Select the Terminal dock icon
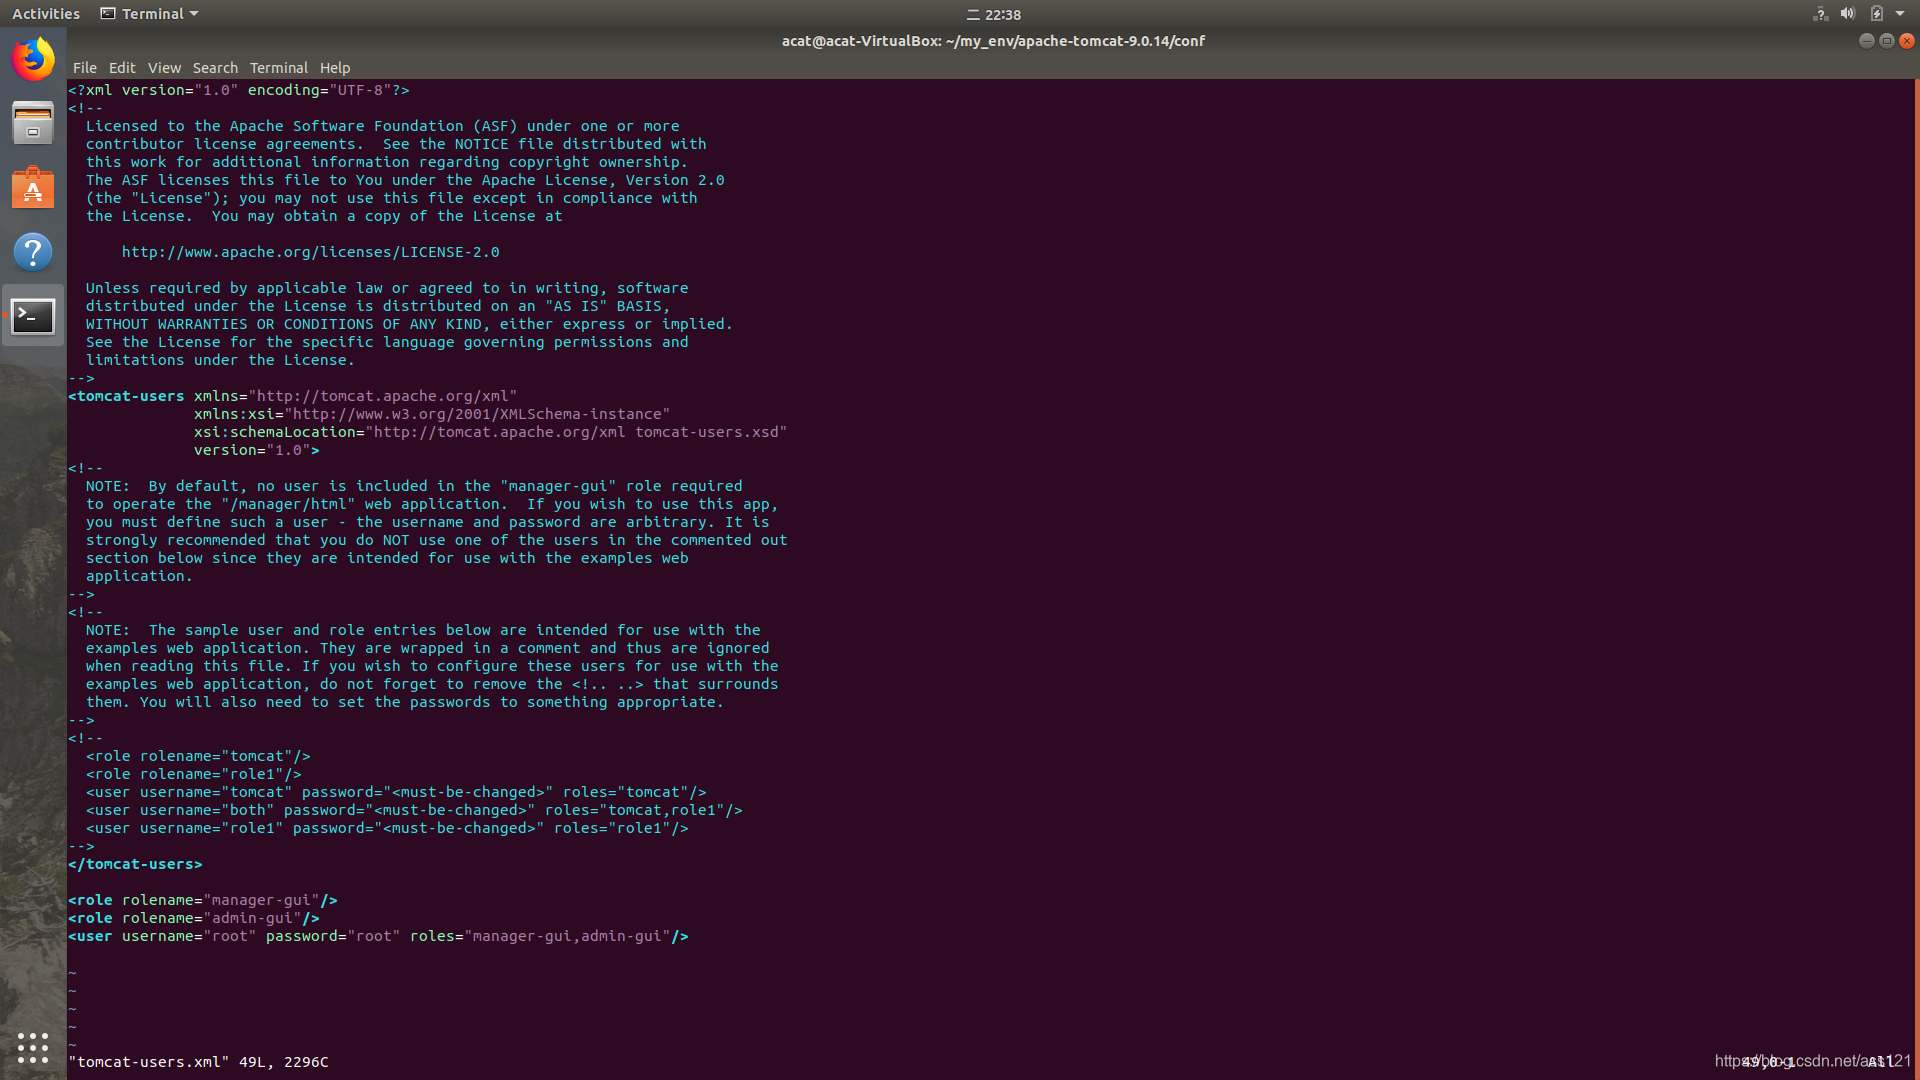The height and width of the screenshot is (1080, 1920). coord(33,316)
